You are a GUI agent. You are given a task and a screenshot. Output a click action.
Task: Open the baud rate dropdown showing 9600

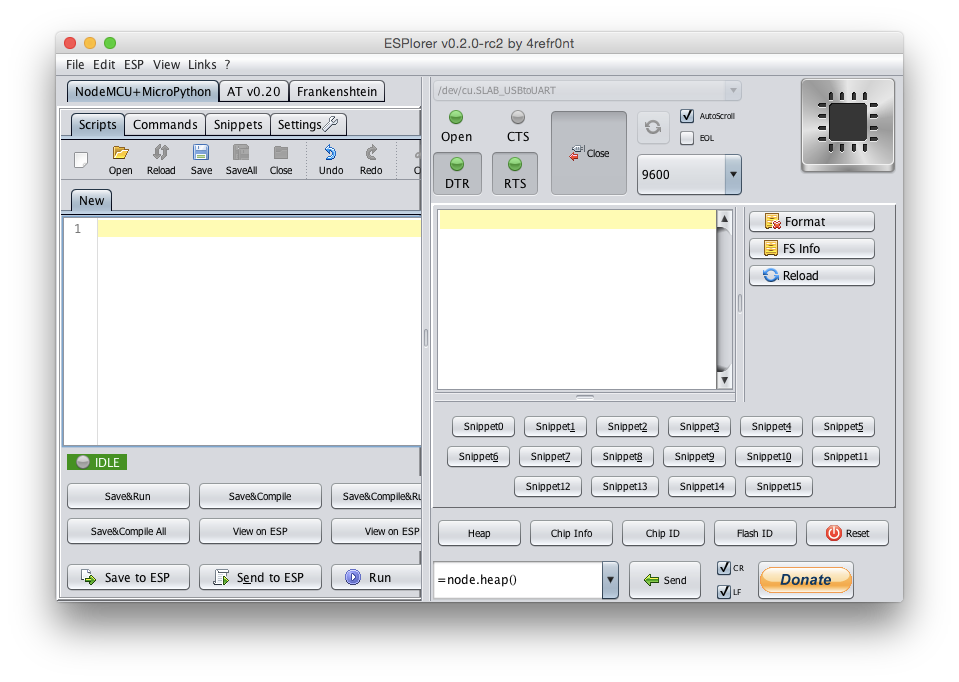(x=733, y=174)
